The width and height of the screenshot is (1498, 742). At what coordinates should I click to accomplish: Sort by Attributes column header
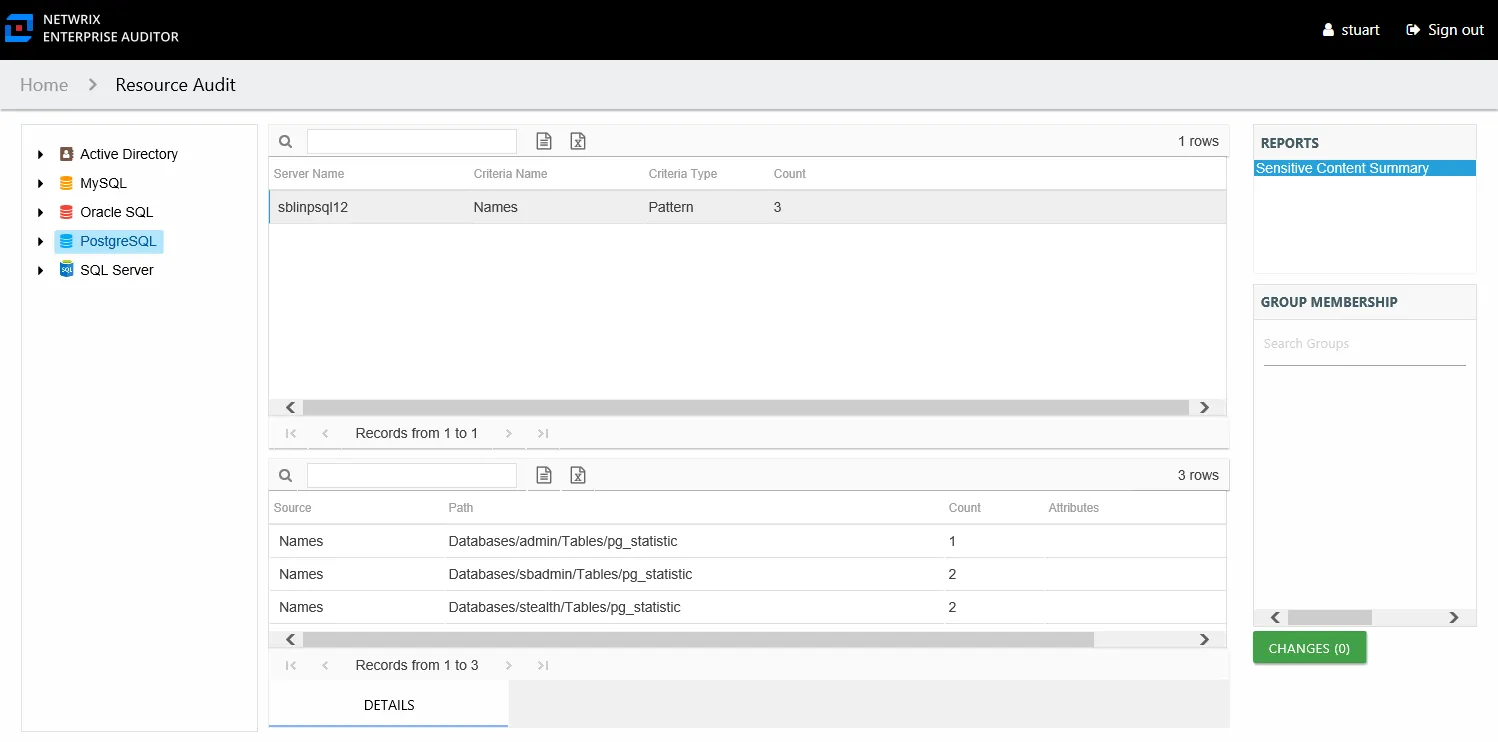tap(1074, 508)
